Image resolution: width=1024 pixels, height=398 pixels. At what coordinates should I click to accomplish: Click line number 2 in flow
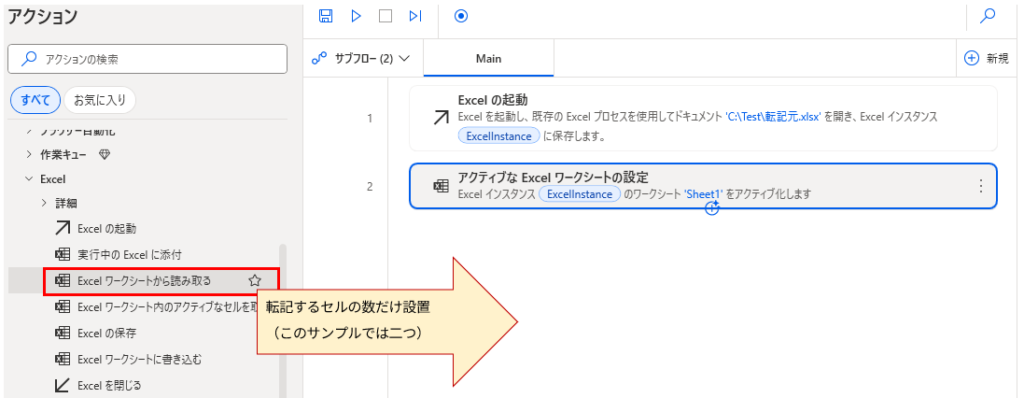(370, 187)
